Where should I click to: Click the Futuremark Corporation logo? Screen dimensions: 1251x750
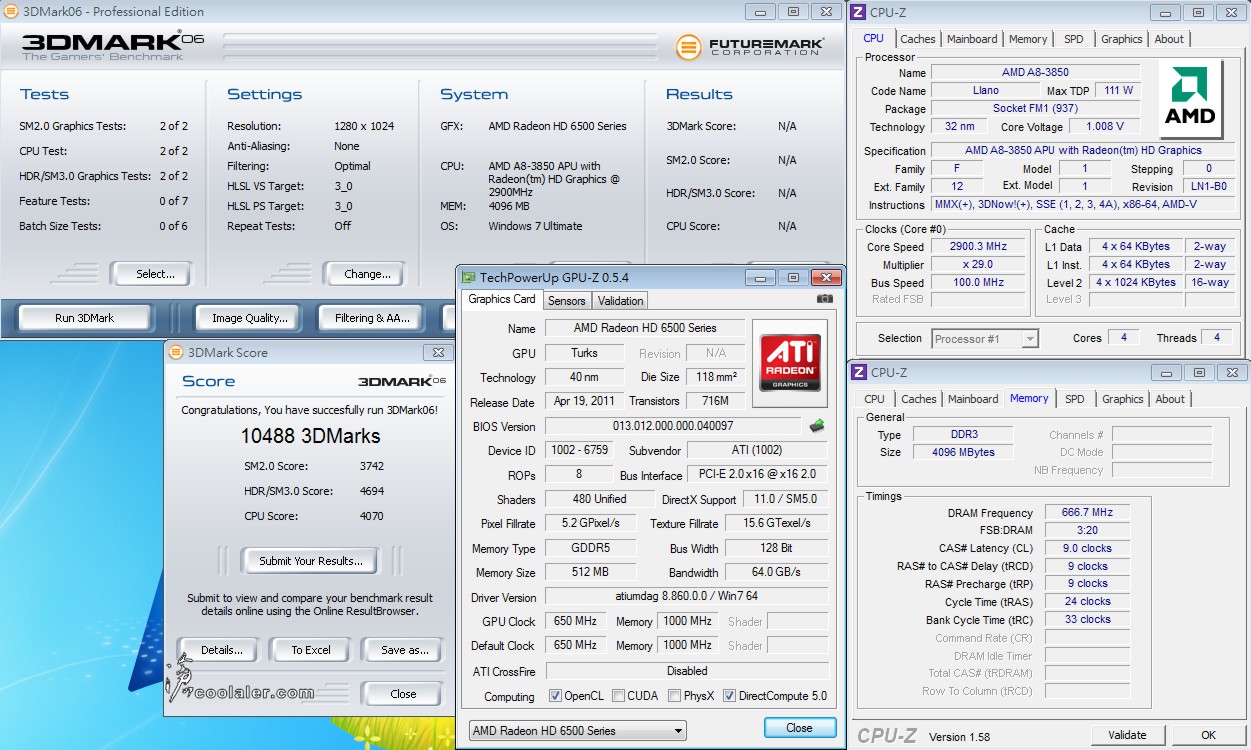[x=750, y=47]
